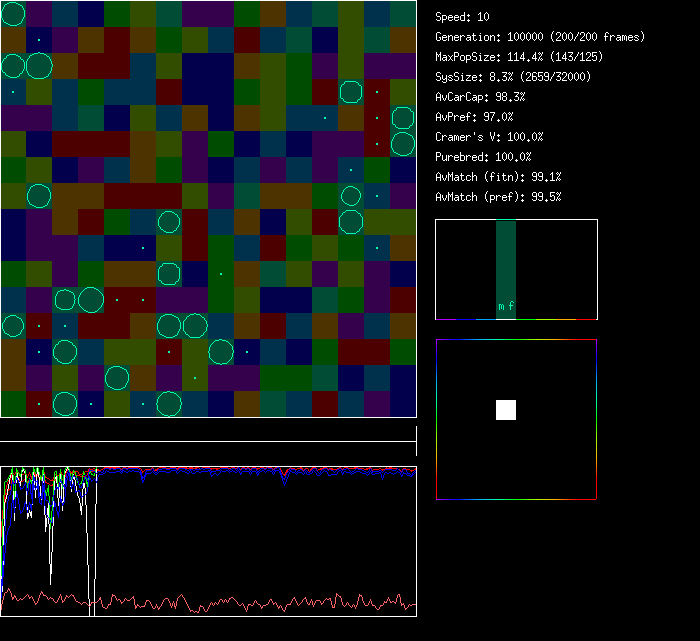700x641 pixels.
Task: Click the AvMatch (pref) statistic
Action: 498,197
